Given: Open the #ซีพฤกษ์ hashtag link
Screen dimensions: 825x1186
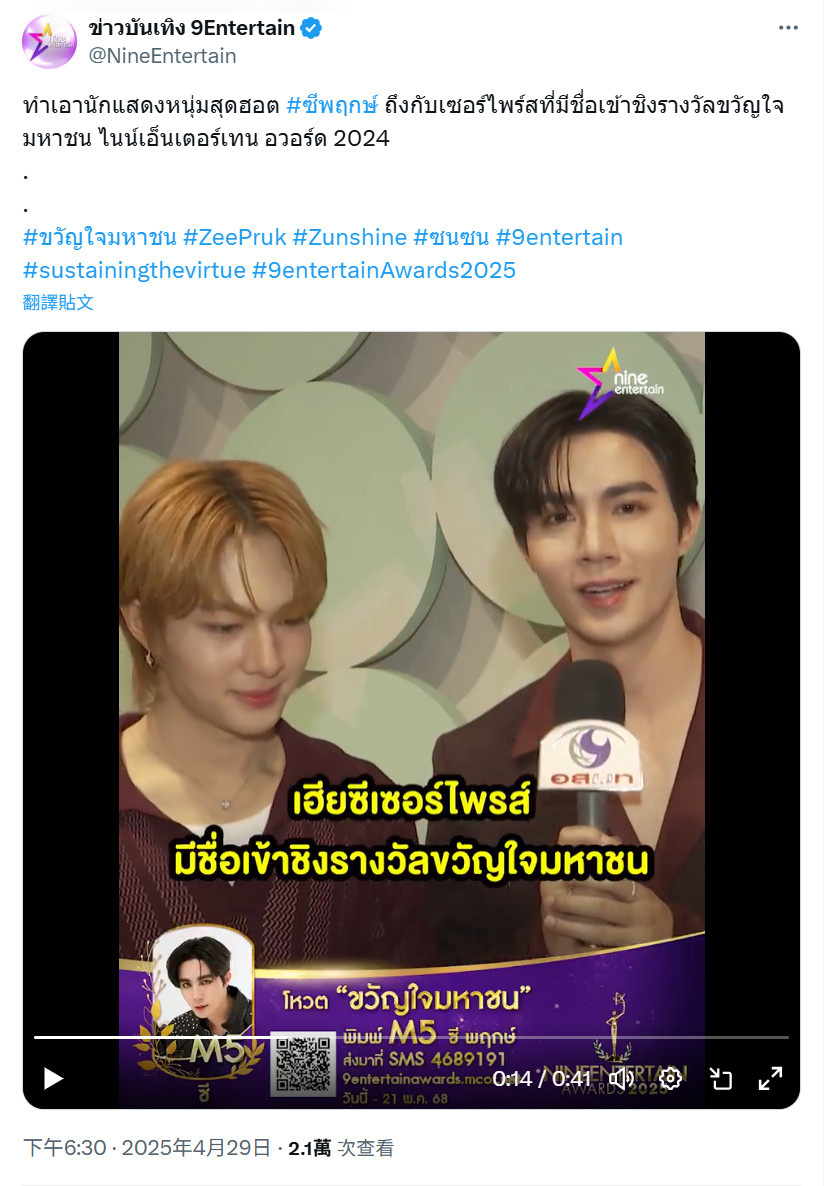Looking at the screenshot, I should tap(332, 105).
